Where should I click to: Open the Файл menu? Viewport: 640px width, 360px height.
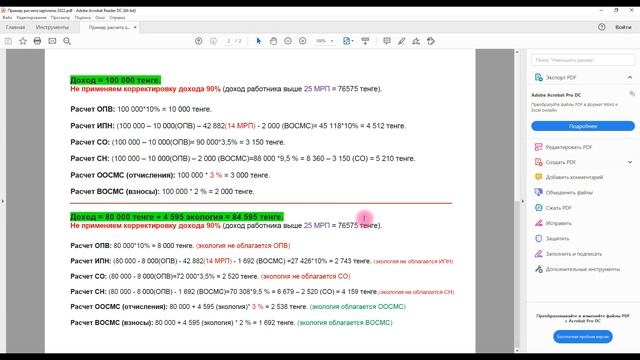point(7,18)
